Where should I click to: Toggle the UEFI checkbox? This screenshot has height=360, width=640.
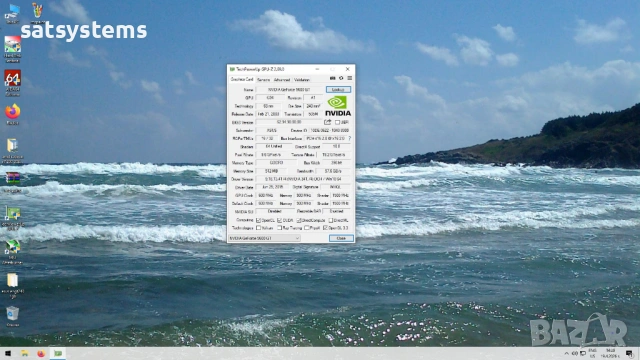[337, 122]
